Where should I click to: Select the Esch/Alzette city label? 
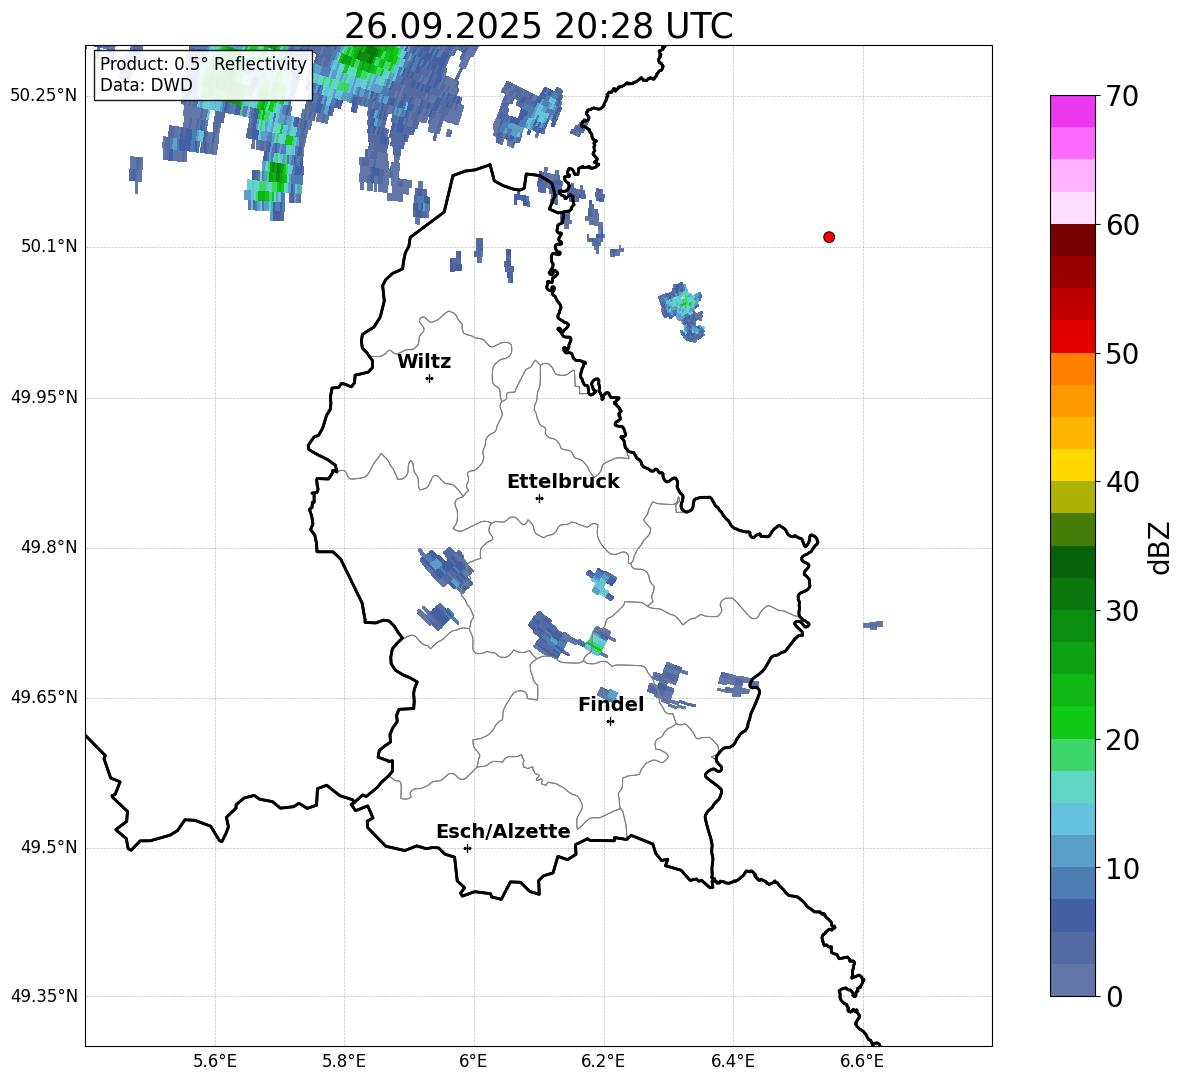pos(503,831)
